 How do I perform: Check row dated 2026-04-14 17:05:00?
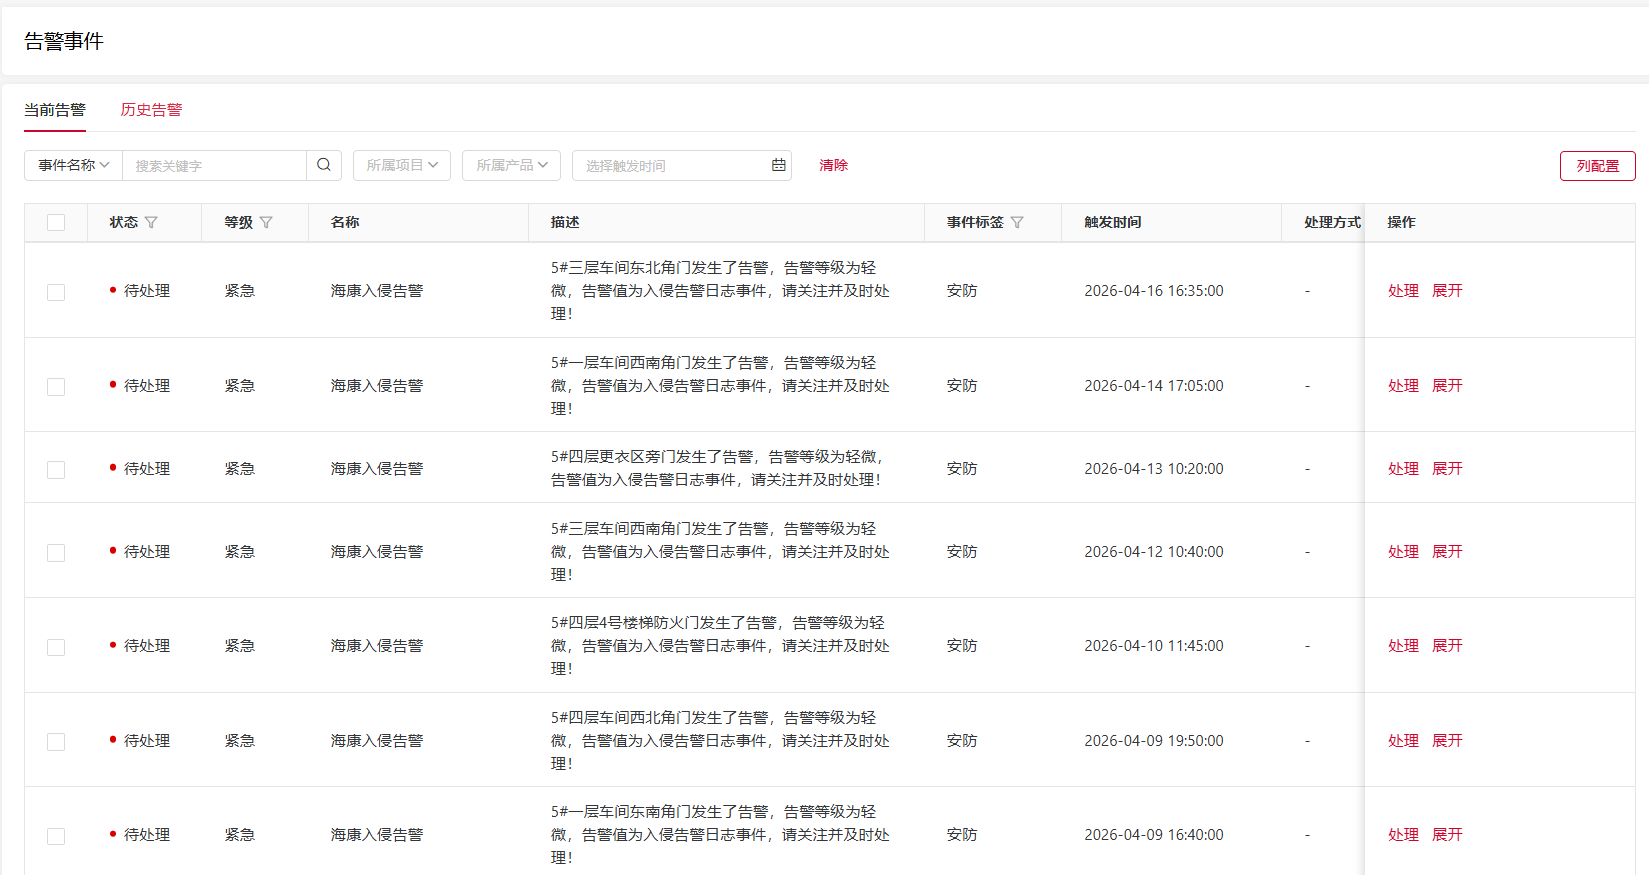click(x=56, y=387)
